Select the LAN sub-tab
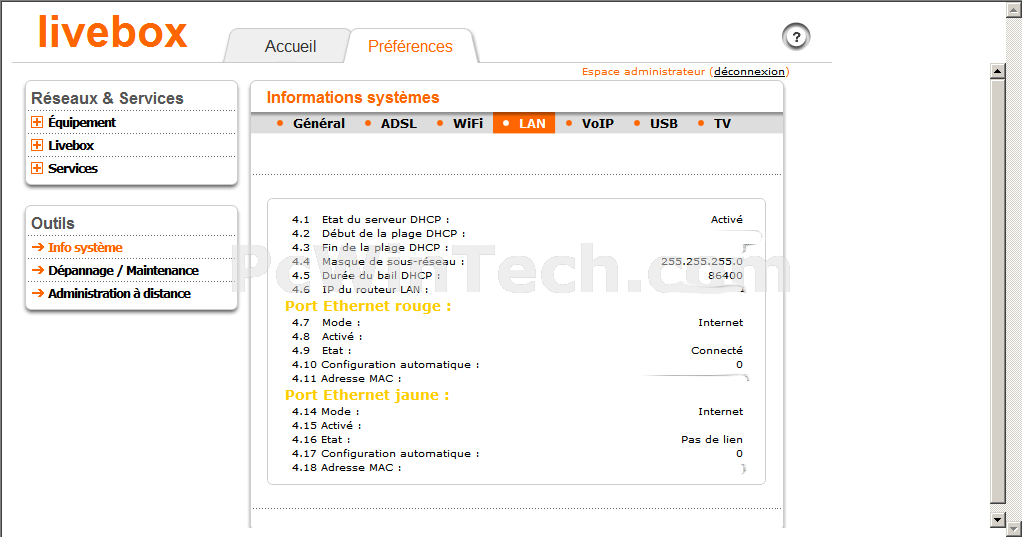Image resolution: width=1022 pixels, height=537 pixels. (524, 123)
